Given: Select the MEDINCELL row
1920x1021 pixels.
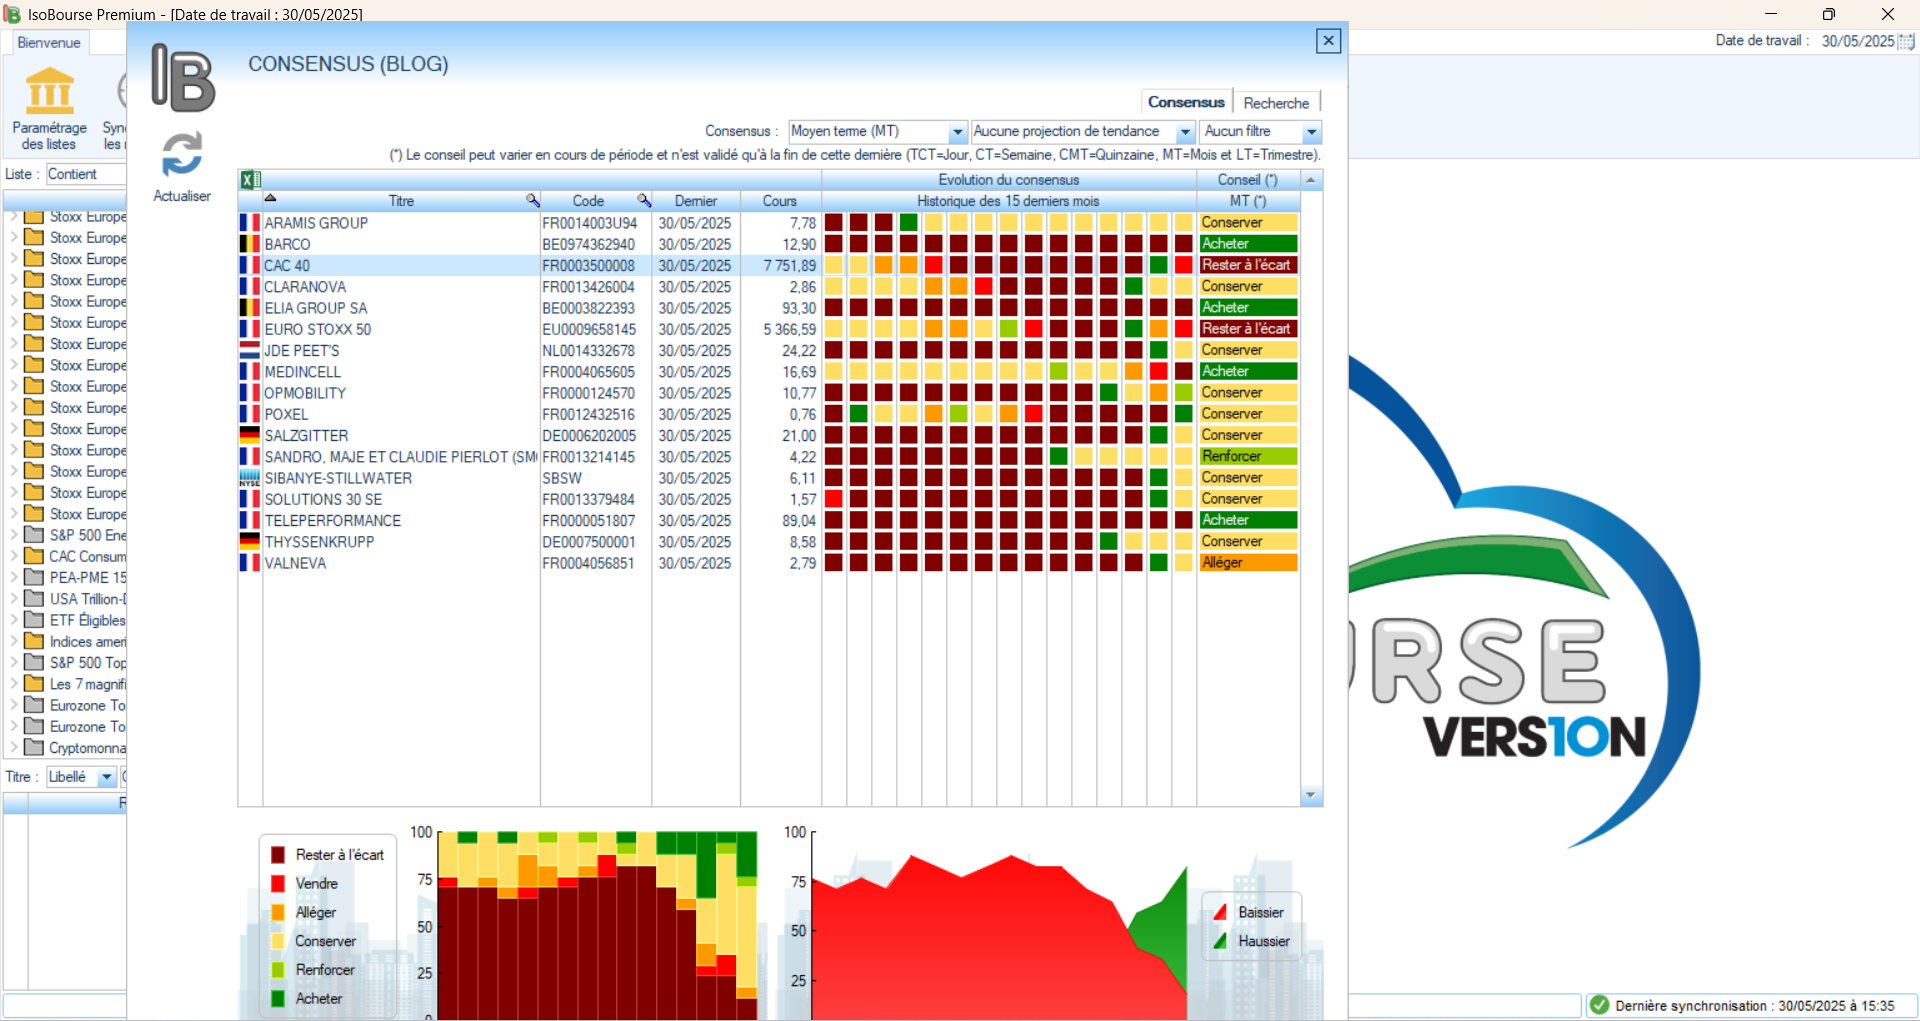Looking at the screenshot, I should (768, 372).
